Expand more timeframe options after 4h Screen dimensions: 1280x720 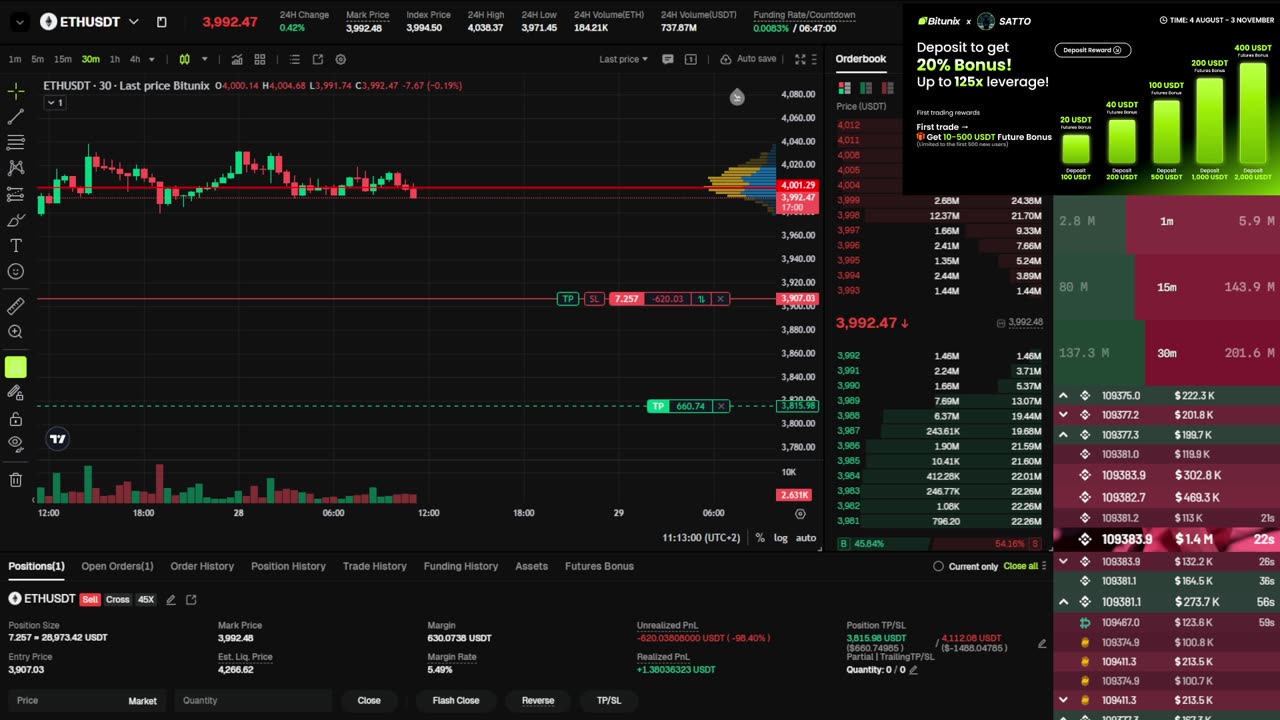tap(151, 59)
